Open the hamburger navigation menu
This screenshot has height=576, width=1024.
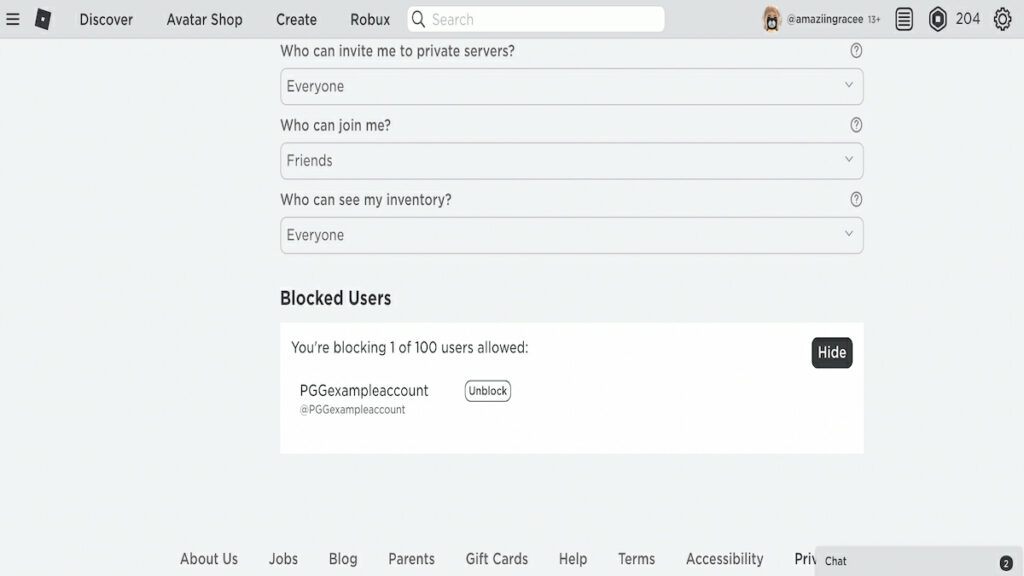click(13, 19)
